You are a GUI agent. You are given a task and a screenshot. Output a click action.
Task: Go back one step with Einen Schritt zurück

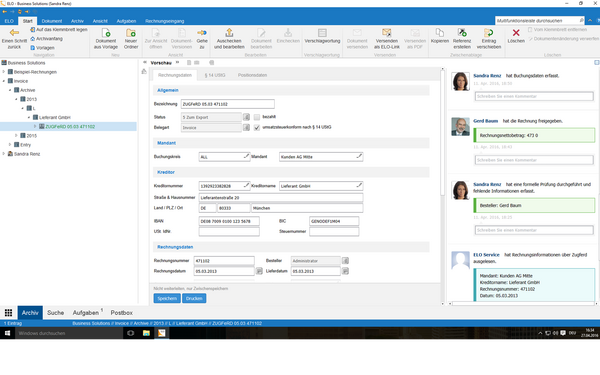tap(14, 39)
